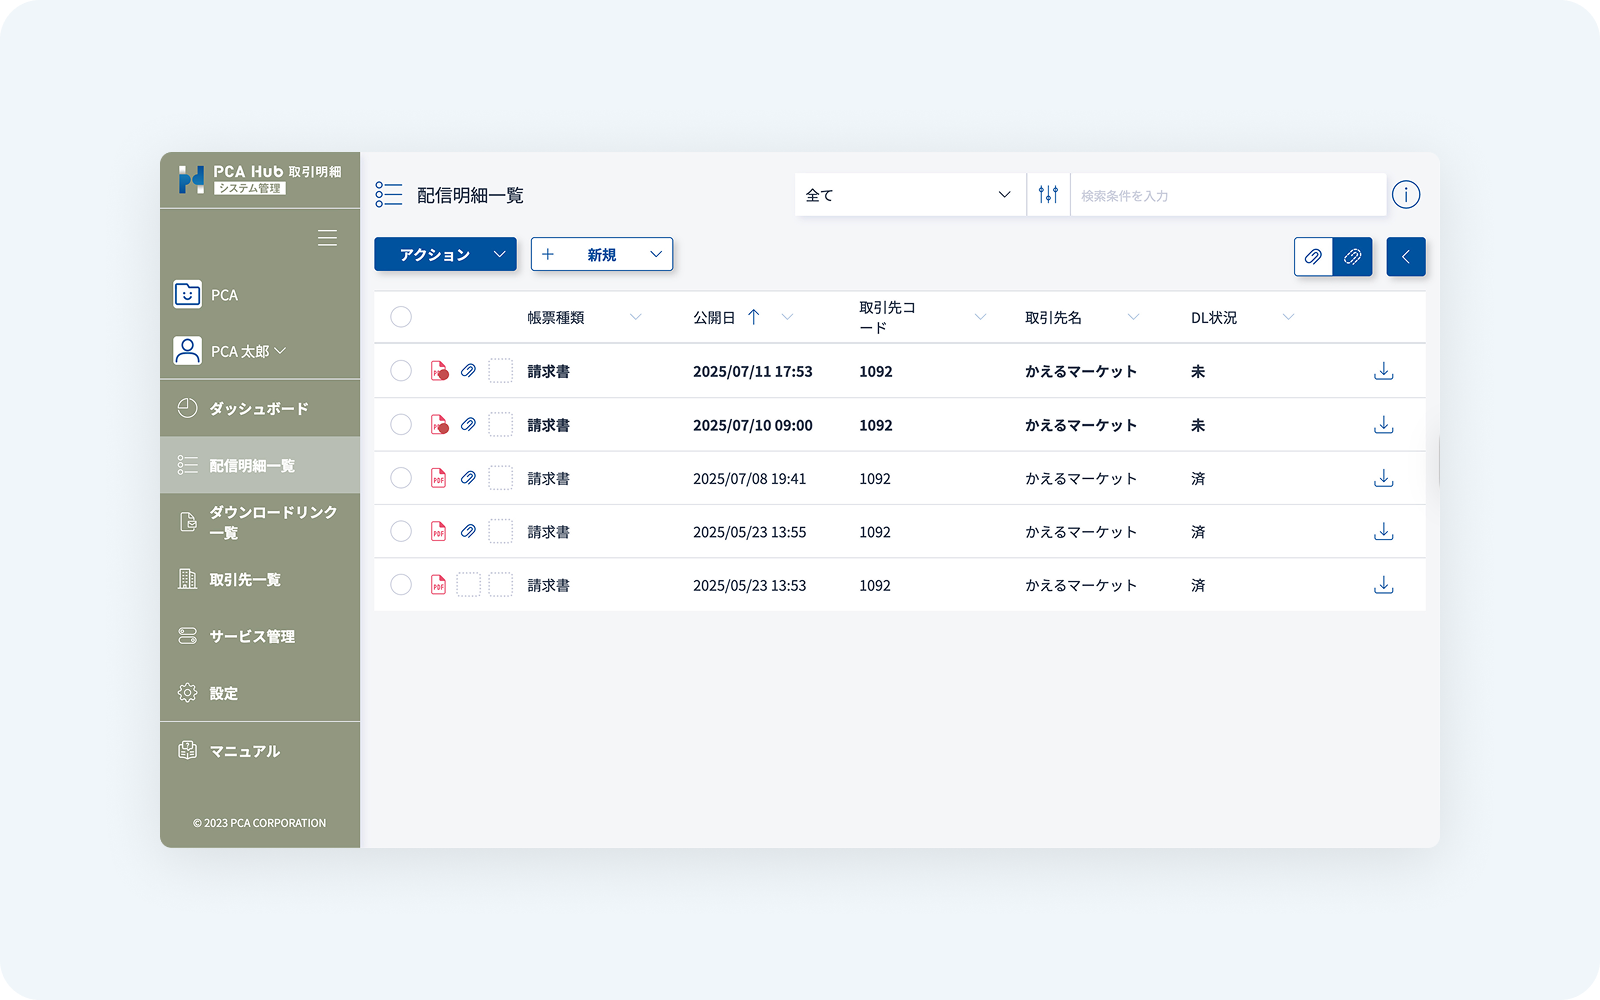The height and width of the screenshot is (1000, 1600).
Task: Open 取引先一覧 in the sidebar
Action: tap(260, 579)
